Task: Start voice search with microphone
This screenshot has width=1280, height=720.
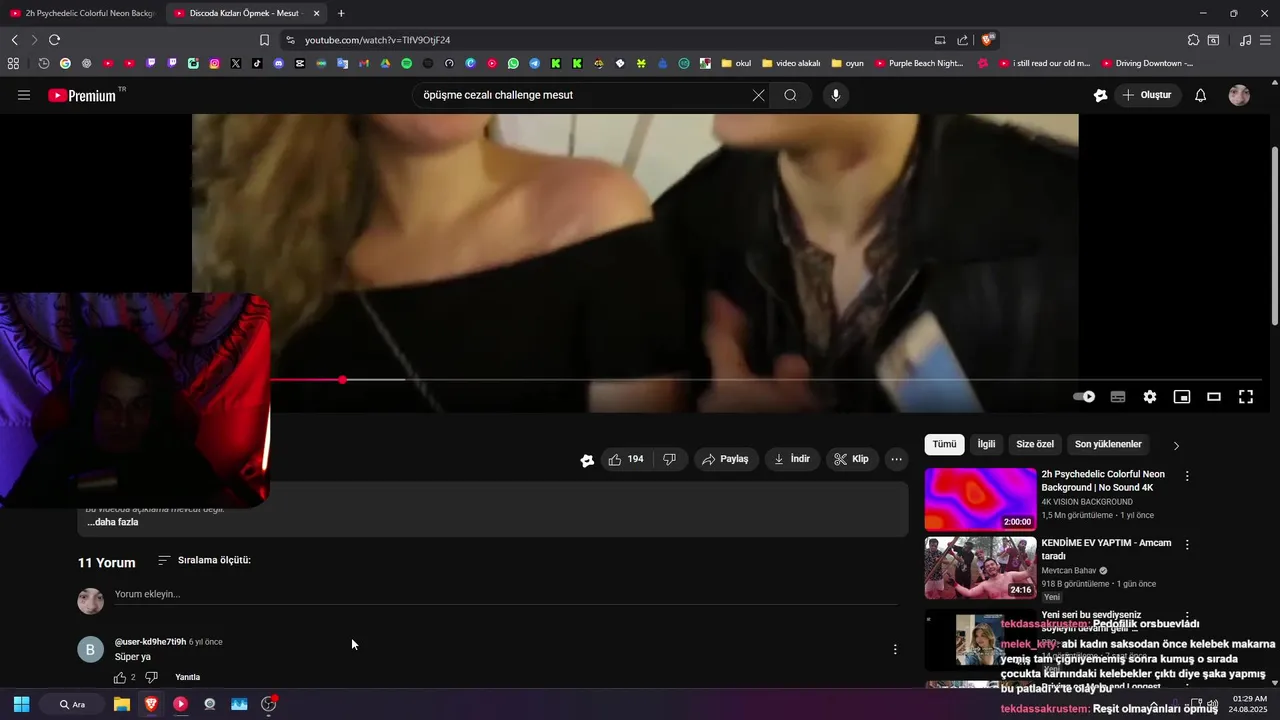Action: tap(836, 95)
